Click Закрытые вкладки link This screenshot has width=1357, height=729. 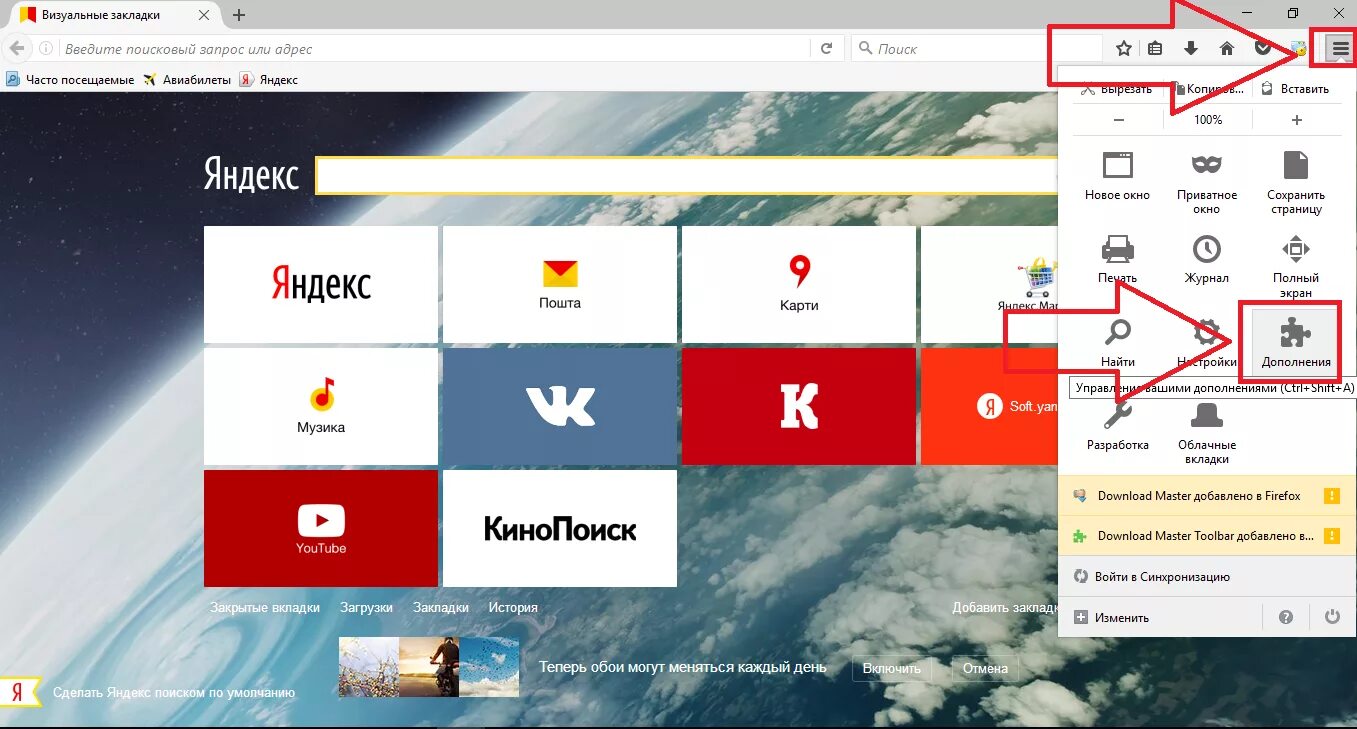pos(265,607)
